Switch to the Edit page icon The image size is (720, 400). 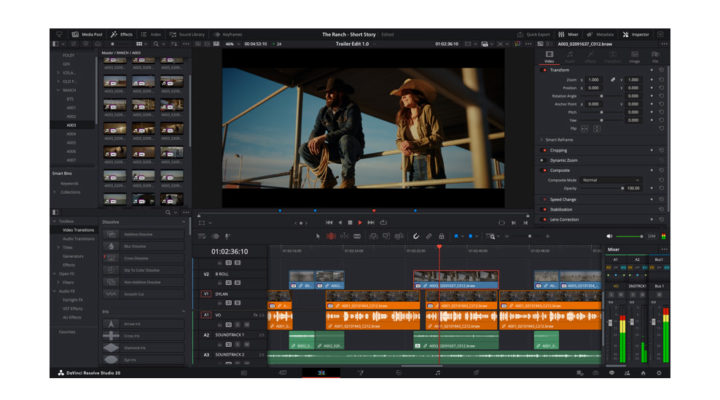click(x=321, y=373)
